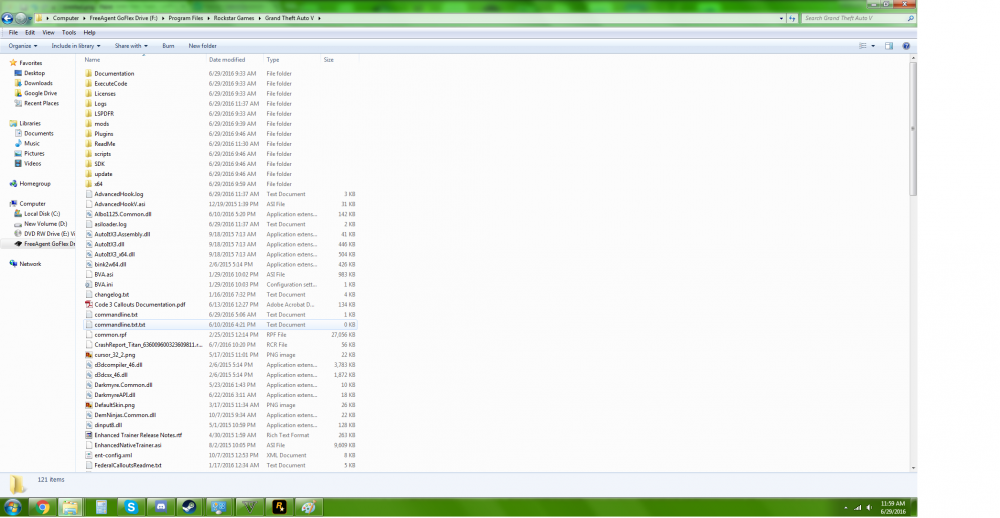Open Include in library dropdown

coord(75,46)
